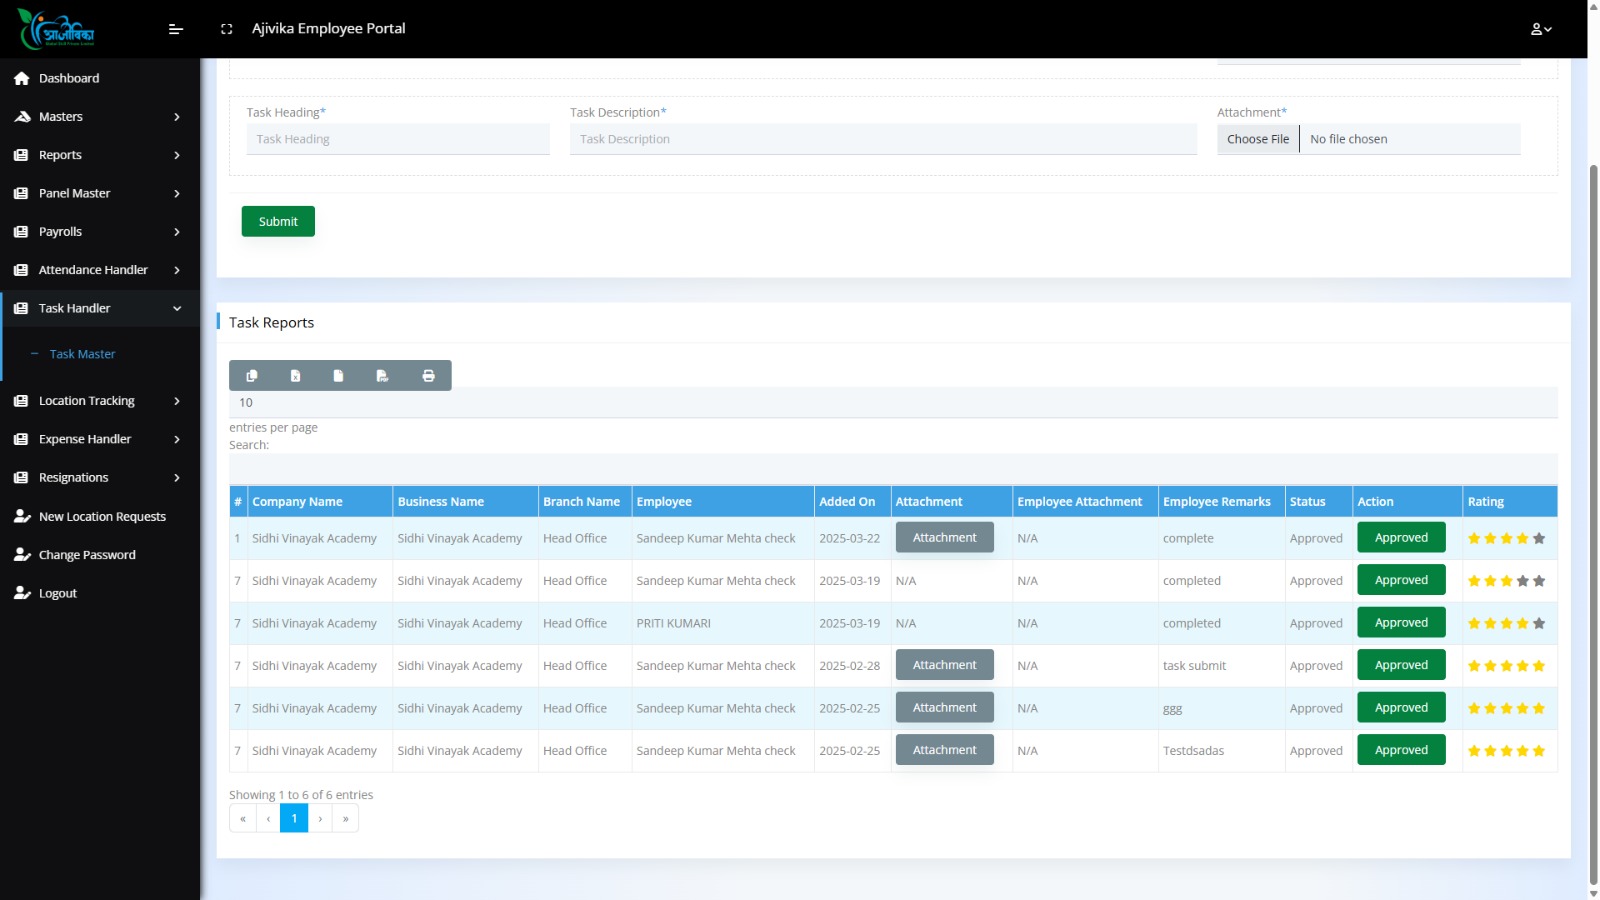Open Attachment for the 2025-03-22 task
1600x900 pixels.
tap(944, 538)
